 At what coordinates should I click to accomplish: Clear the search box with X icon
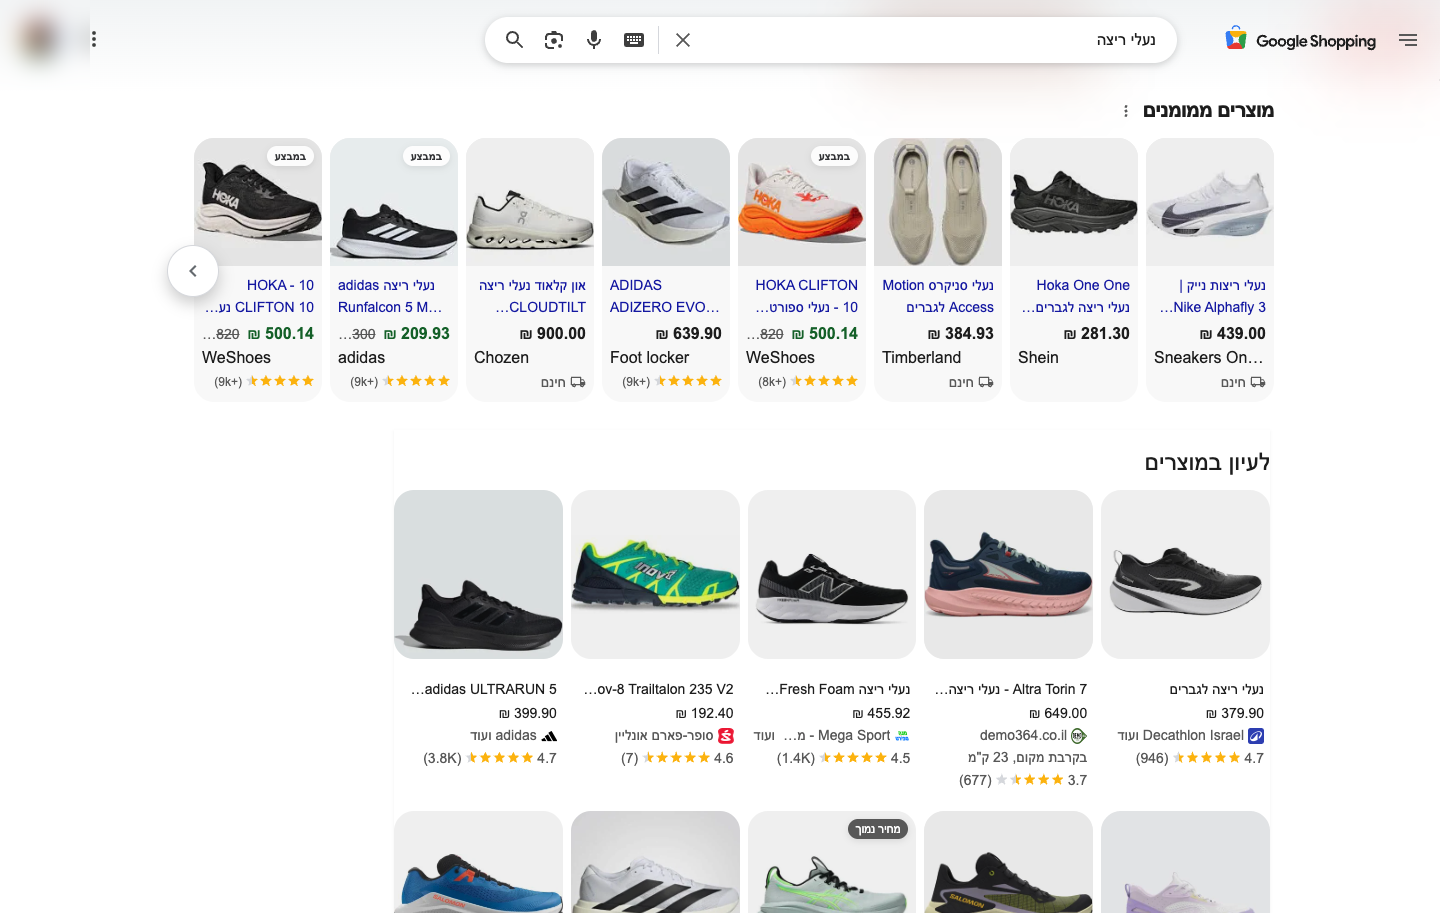click(x=683, y=40)
